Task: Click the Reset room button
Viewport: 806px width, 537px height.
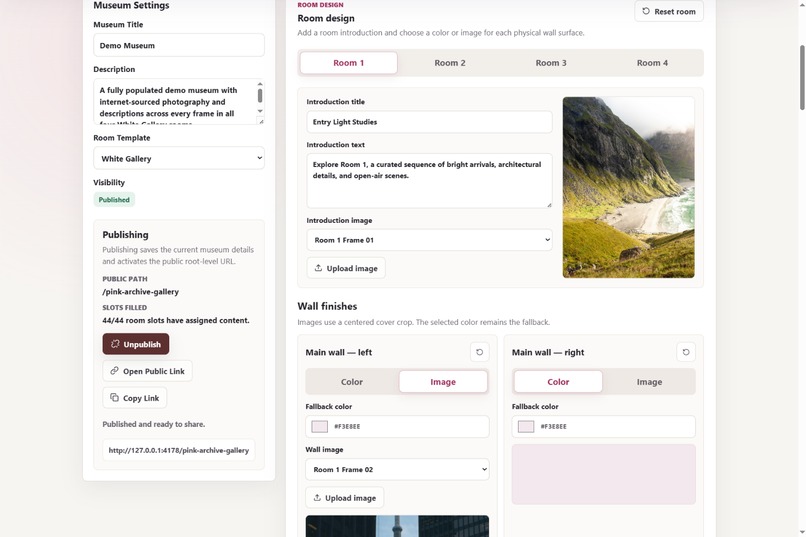Action: coord(669,11)
